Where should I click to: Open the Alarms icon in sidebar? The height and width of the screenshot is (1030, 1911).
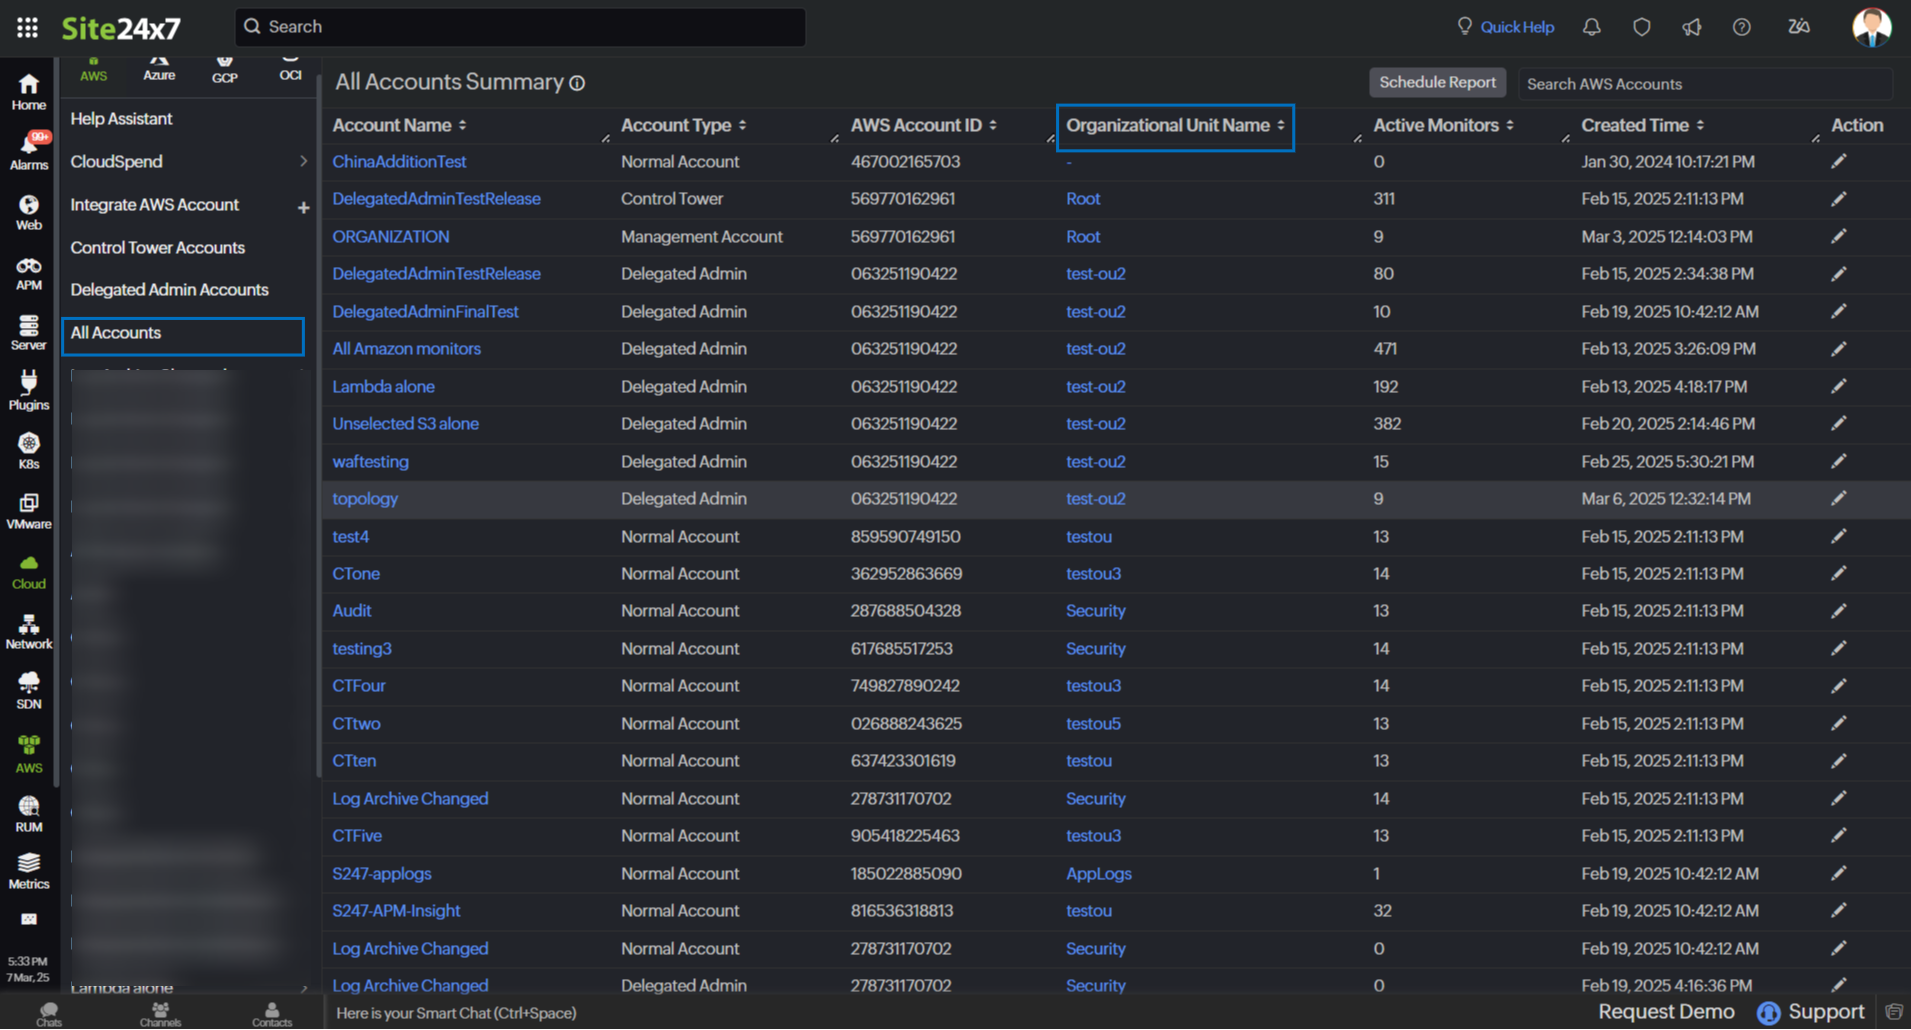[29, 151]
